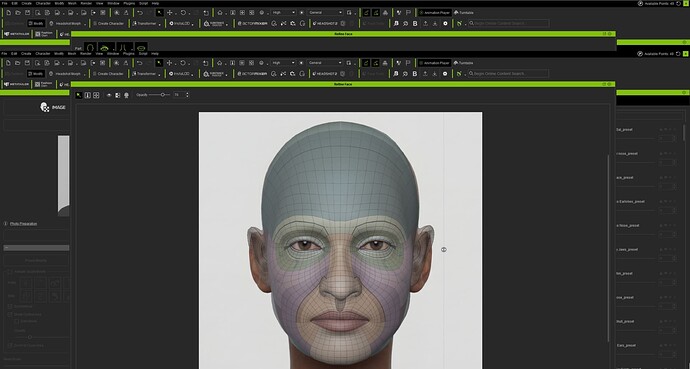Viewport: 690px width, 369px height.
Task: Switch to split view in Refine Face toolbar
Action: coord(88,95)
